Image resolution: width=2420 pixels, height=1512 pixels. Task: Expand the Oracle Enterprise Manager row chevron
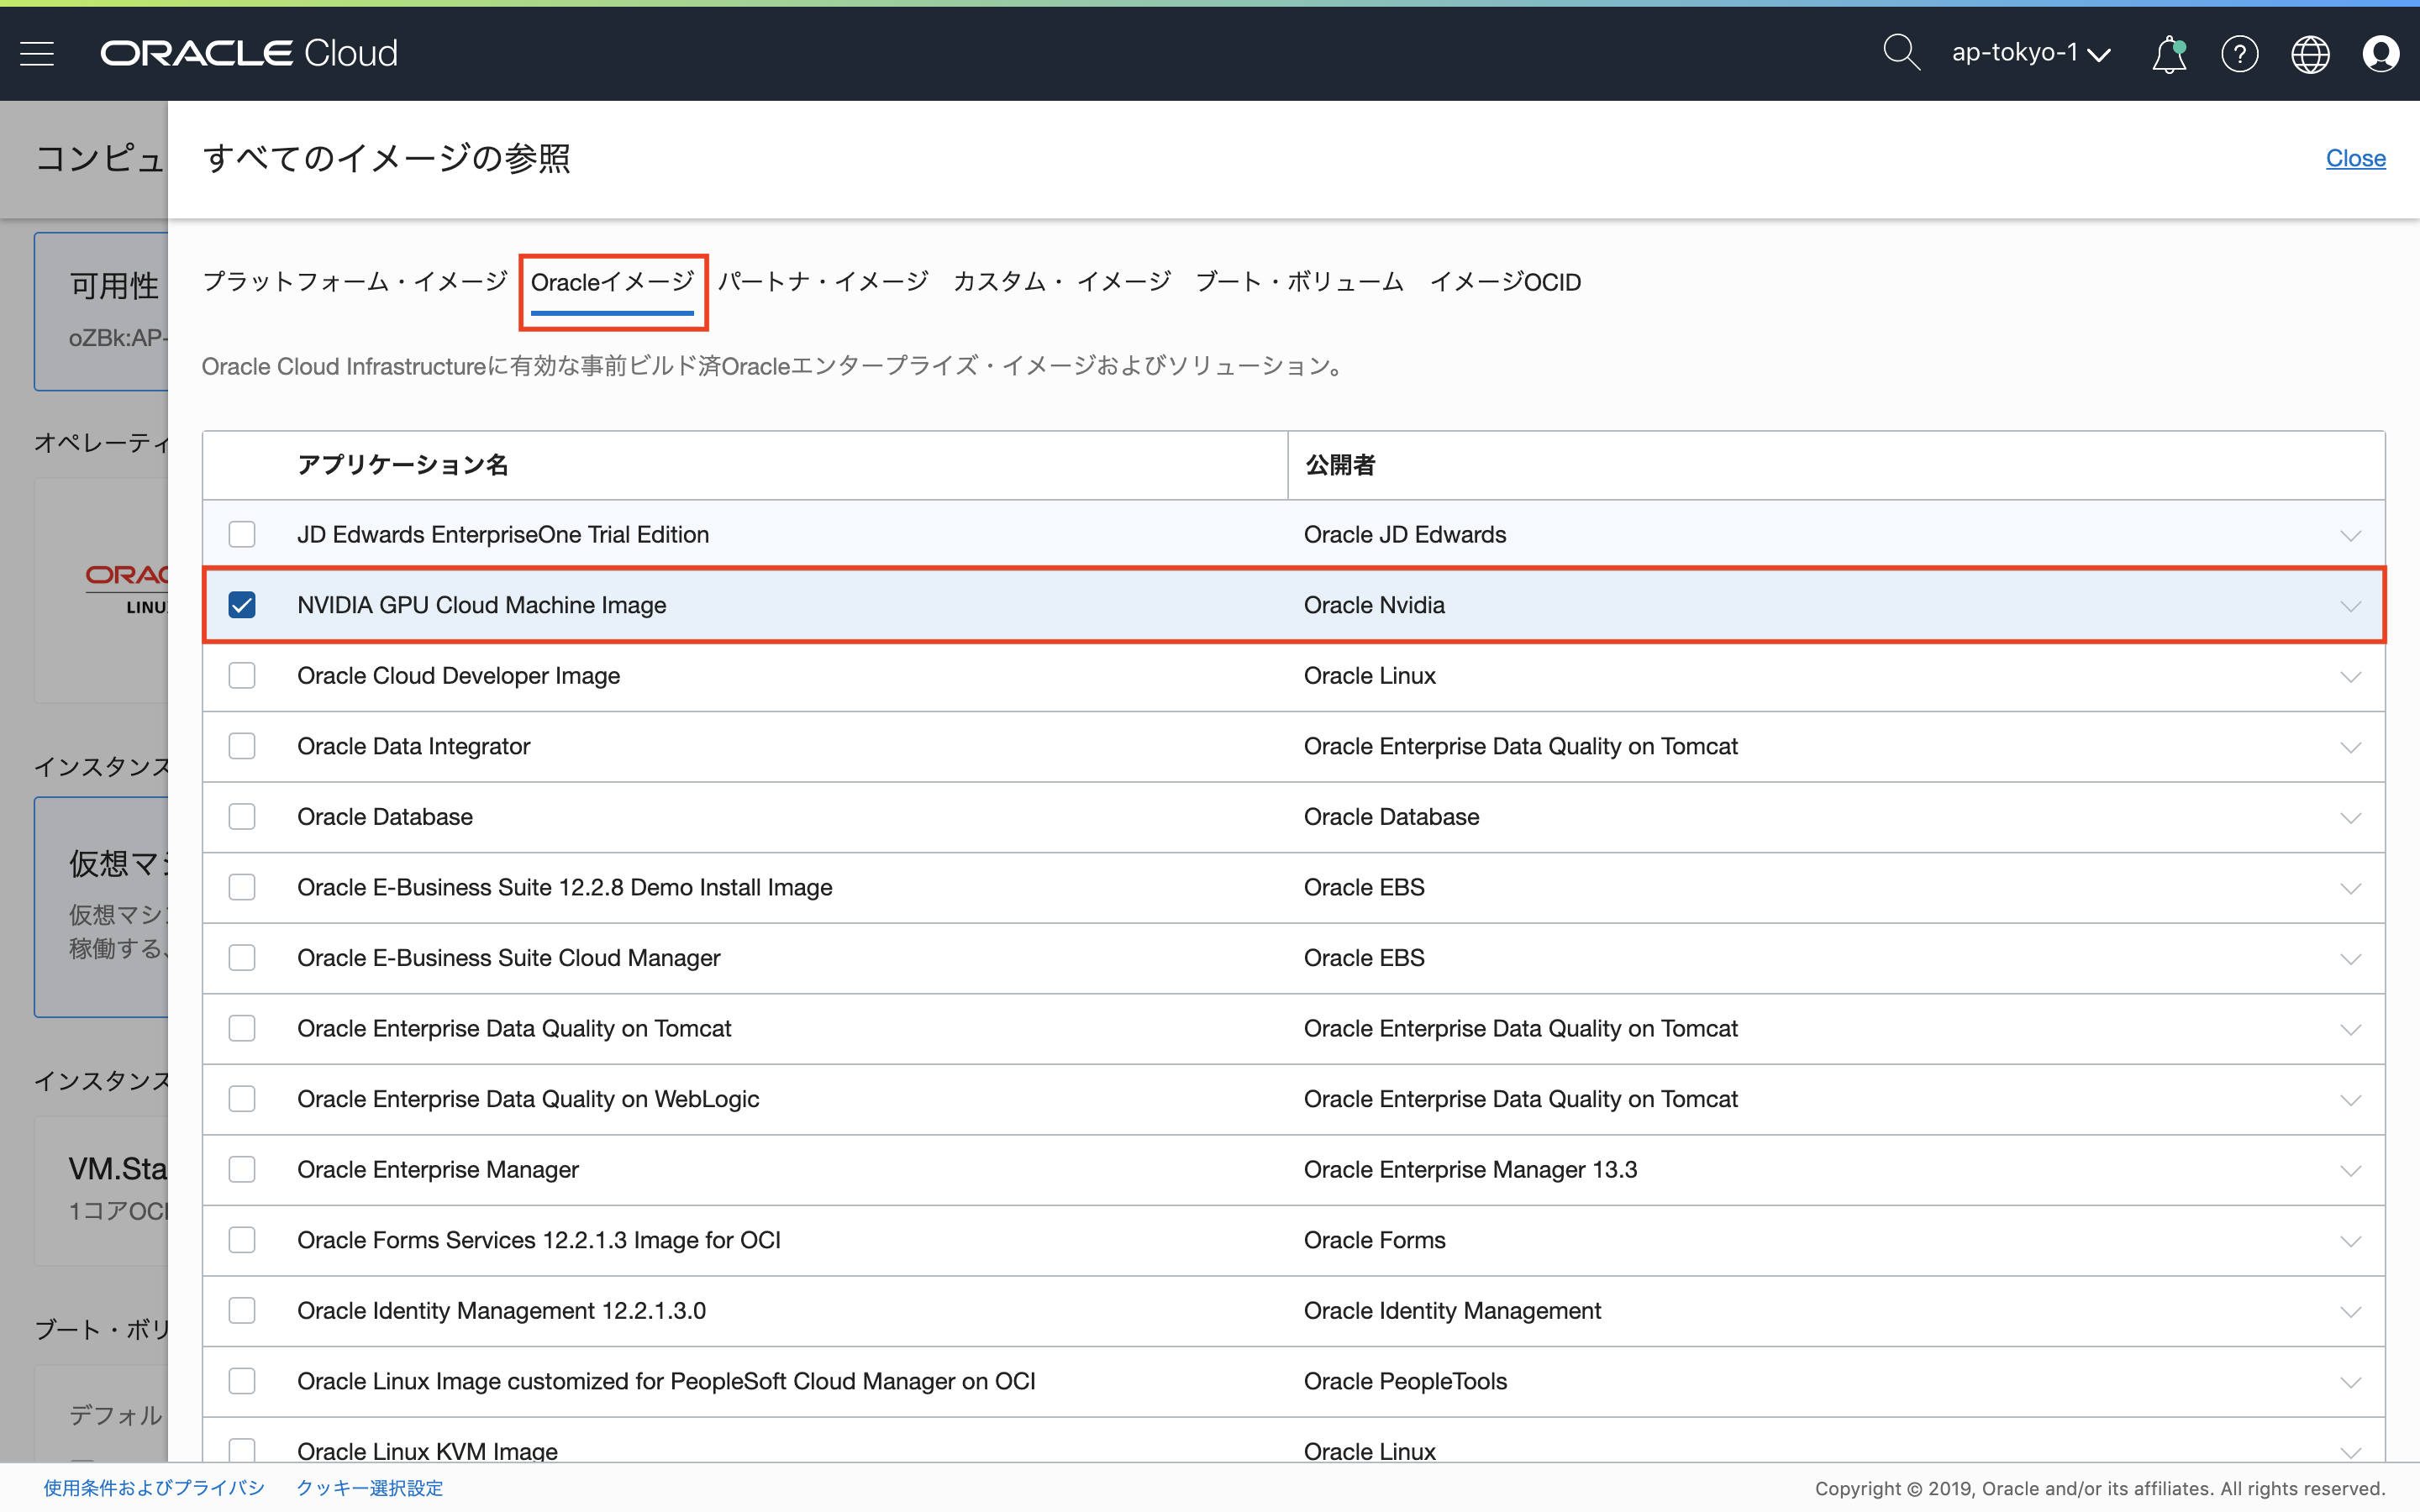pos(2350,1170)
